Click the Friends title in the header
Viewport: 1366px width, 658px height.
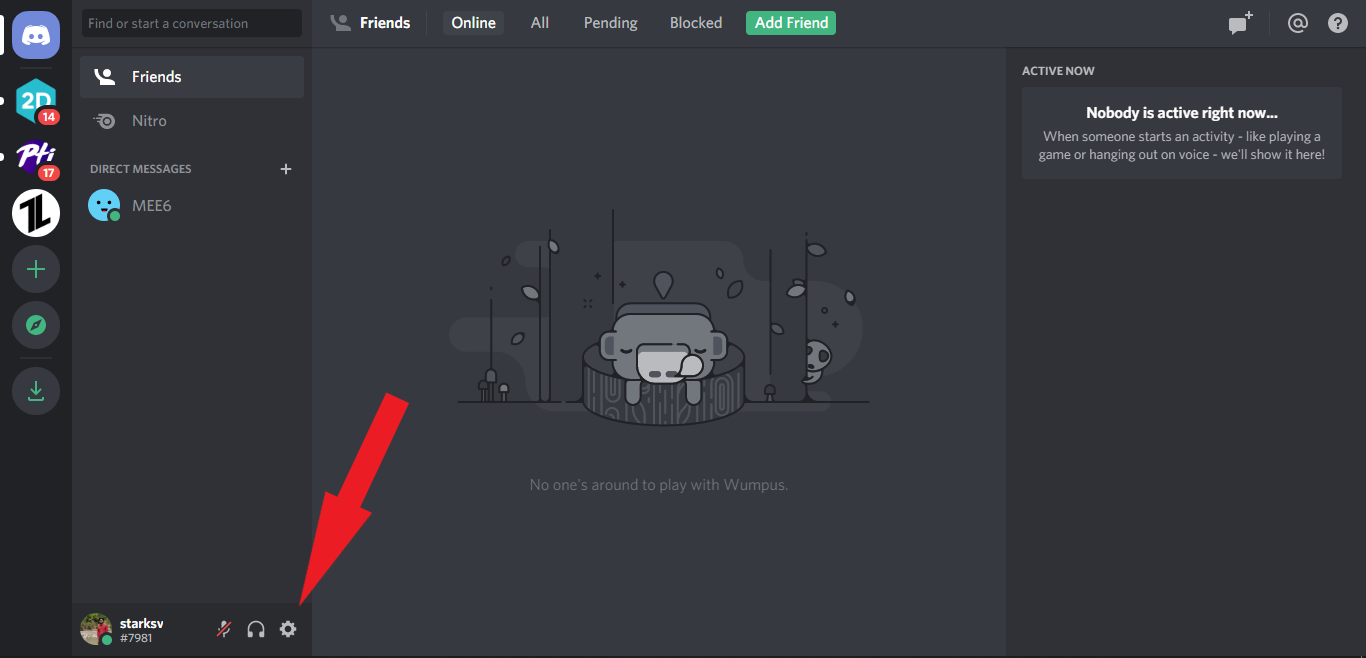[x=385, y=23]
